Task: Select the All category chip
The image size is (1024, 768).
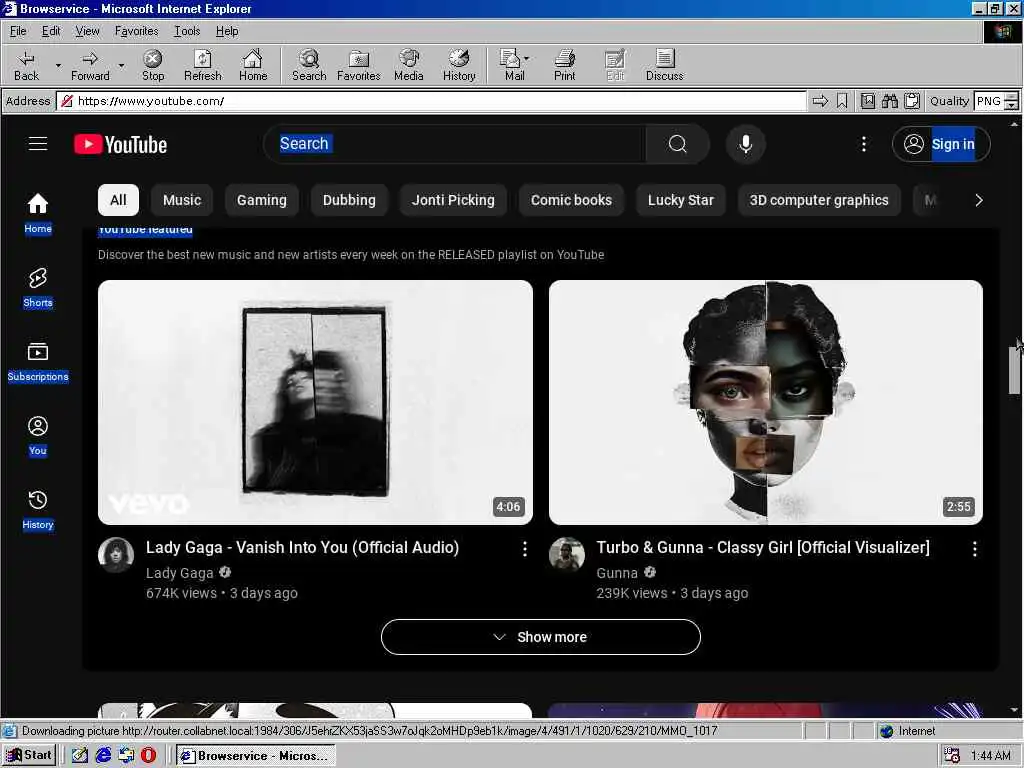Action: point(118,200)
